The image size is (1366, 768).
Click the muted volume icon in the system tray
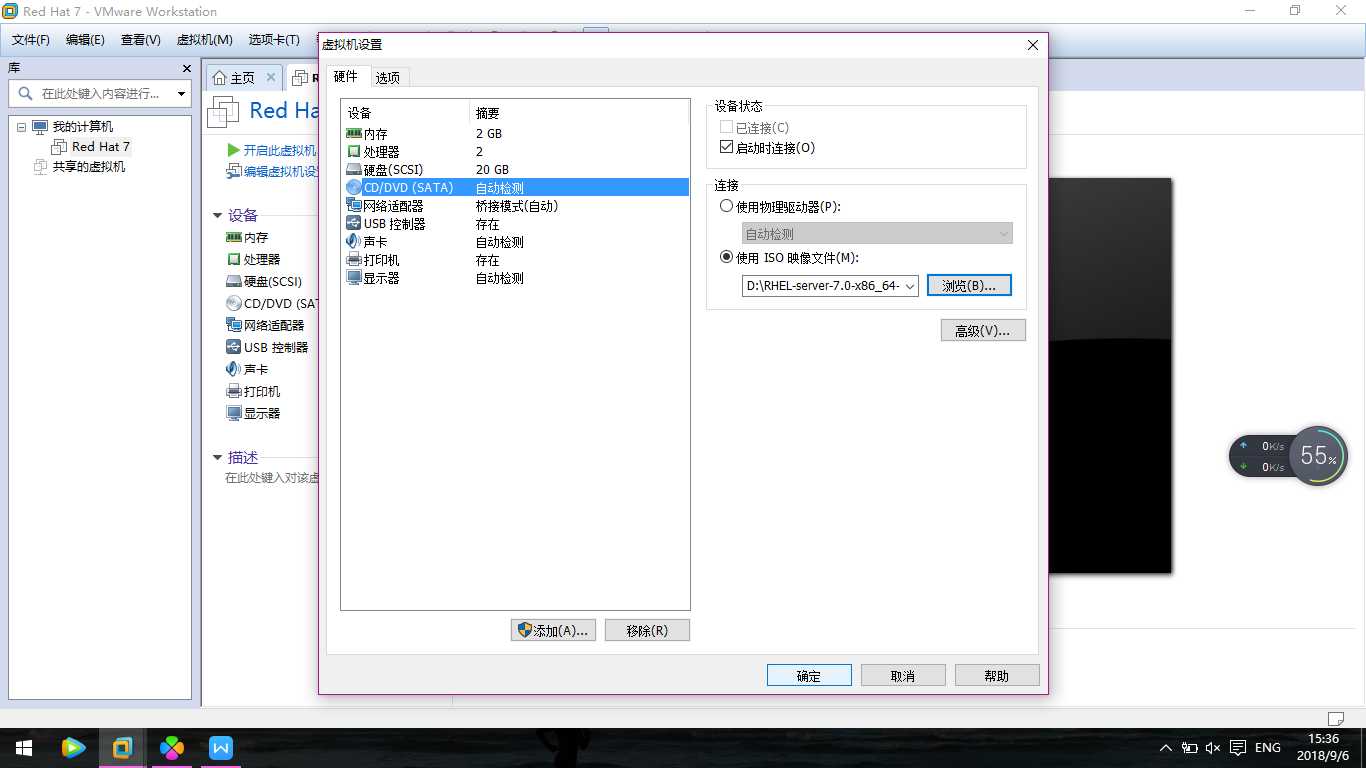pyautogui.click(x=1213, y=748)
